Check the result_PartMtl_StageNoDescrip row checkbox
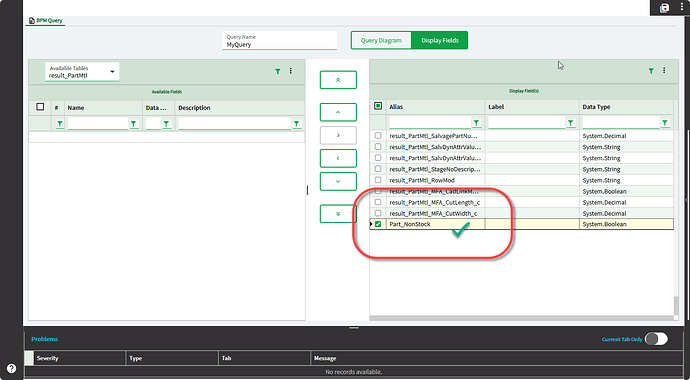Image resolution: width=690 pixels, height=380 pixels. pos(378,169)
